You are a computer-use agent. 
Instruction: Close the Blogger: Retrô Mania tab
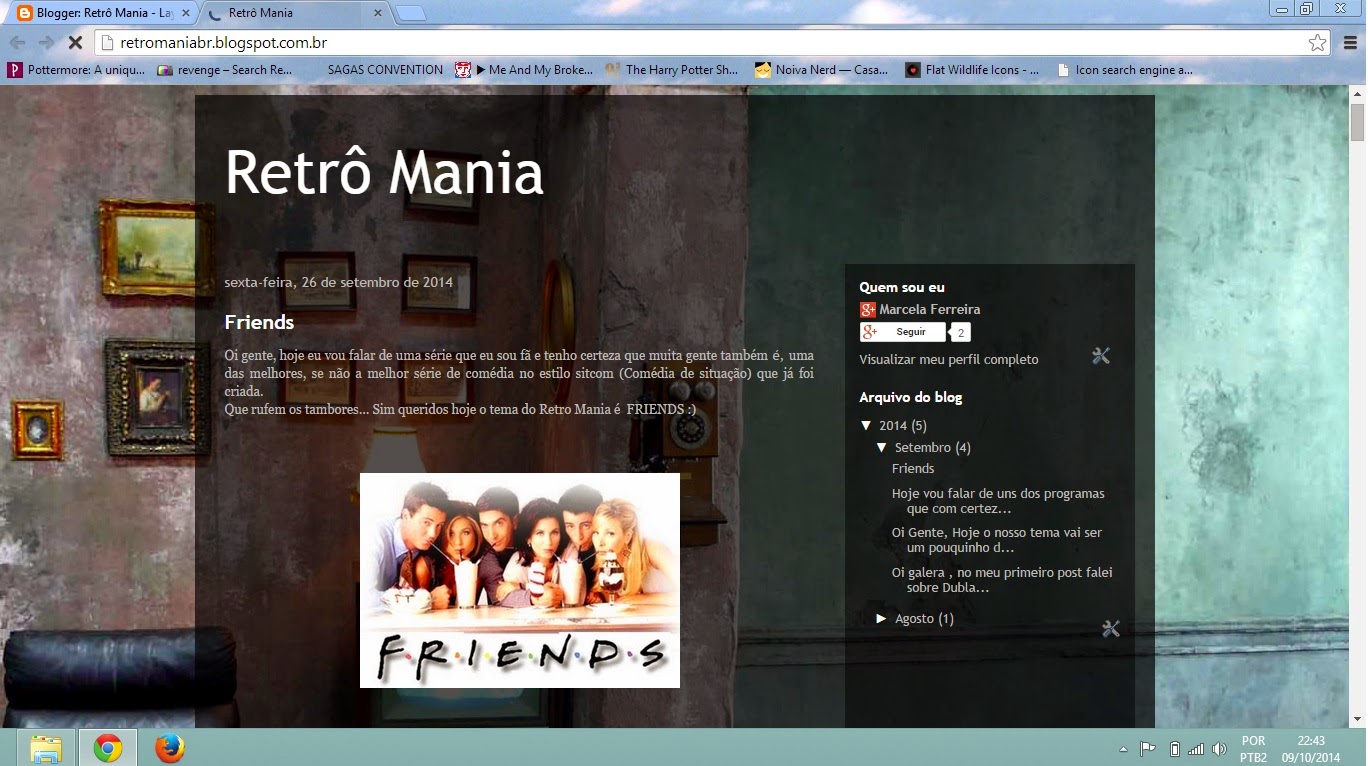tap(186, 14)
